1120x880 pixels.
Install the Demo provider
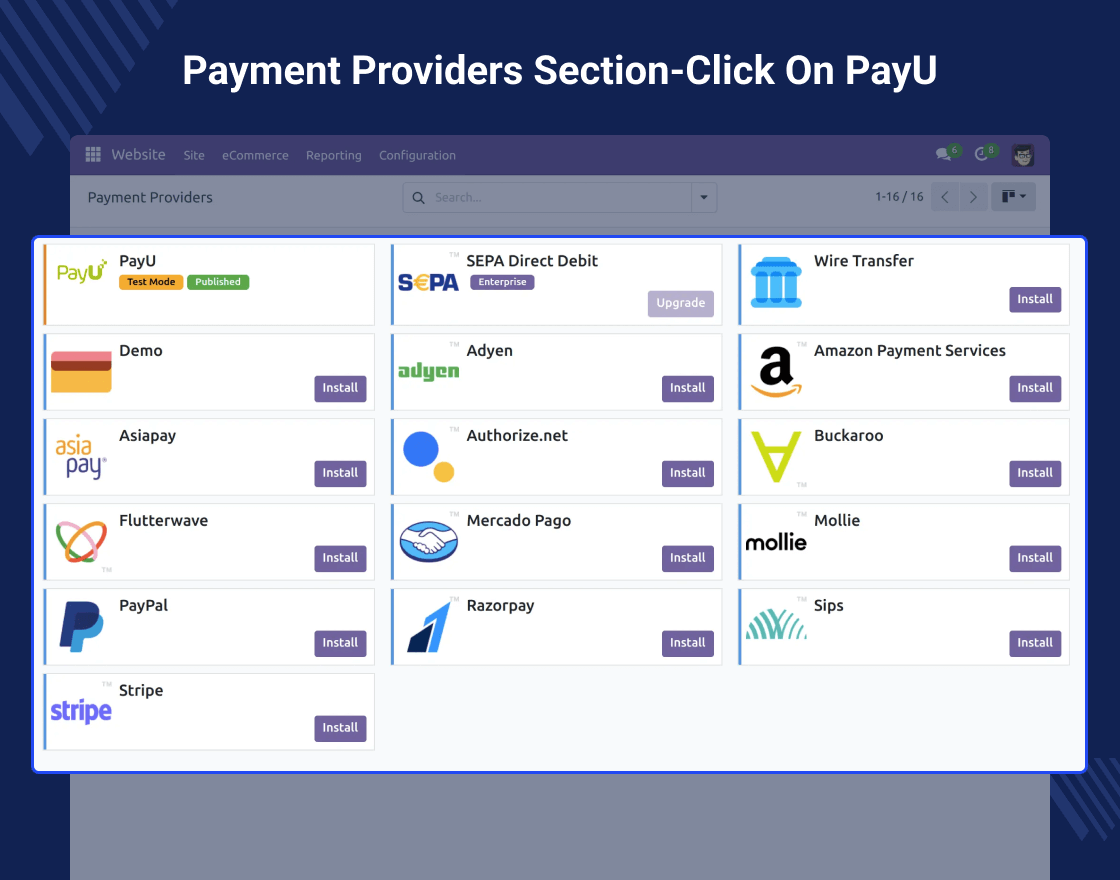(x=340, y=388)
